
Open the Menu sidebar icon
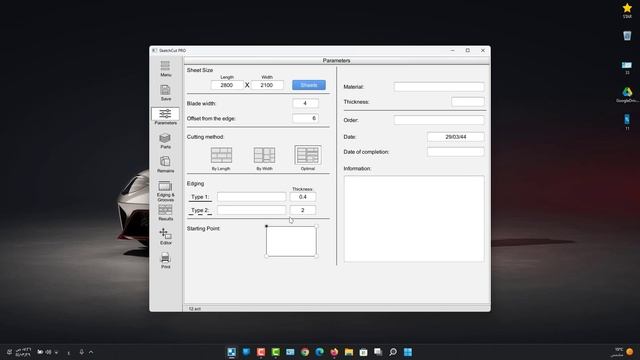click(x=165, y=69)
